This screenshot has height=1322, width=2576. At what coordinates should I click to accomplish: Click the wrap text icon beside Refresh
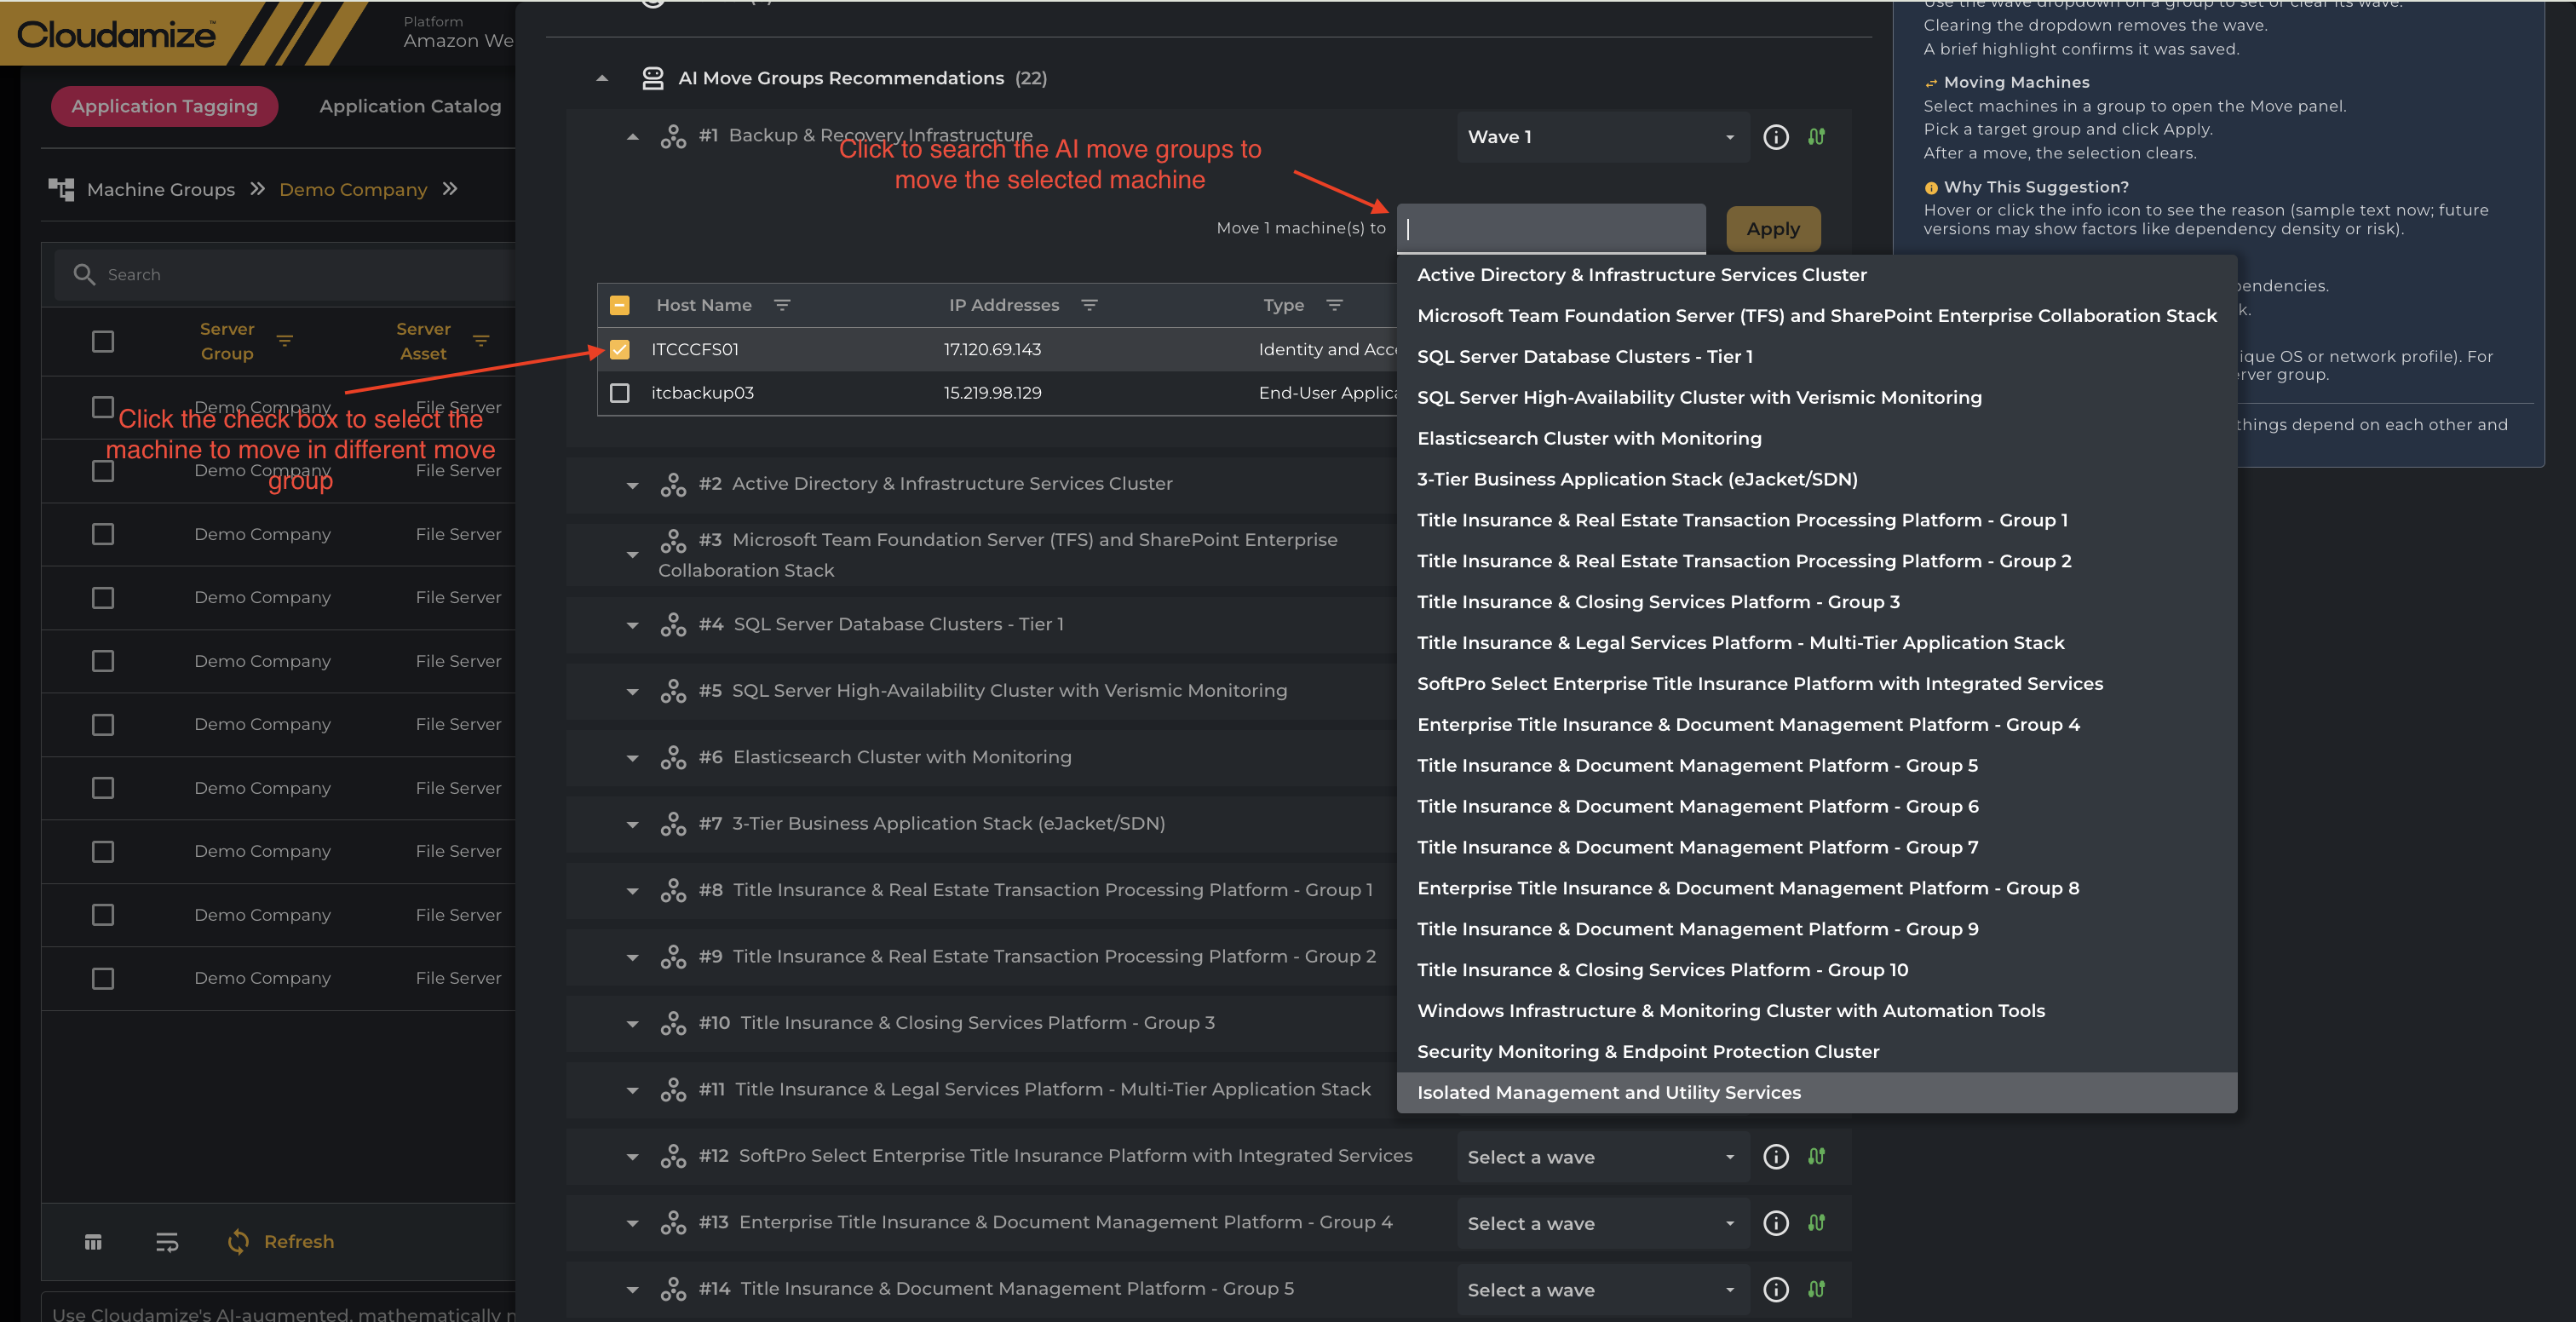pyautogui.click(x=167, y=1242)
